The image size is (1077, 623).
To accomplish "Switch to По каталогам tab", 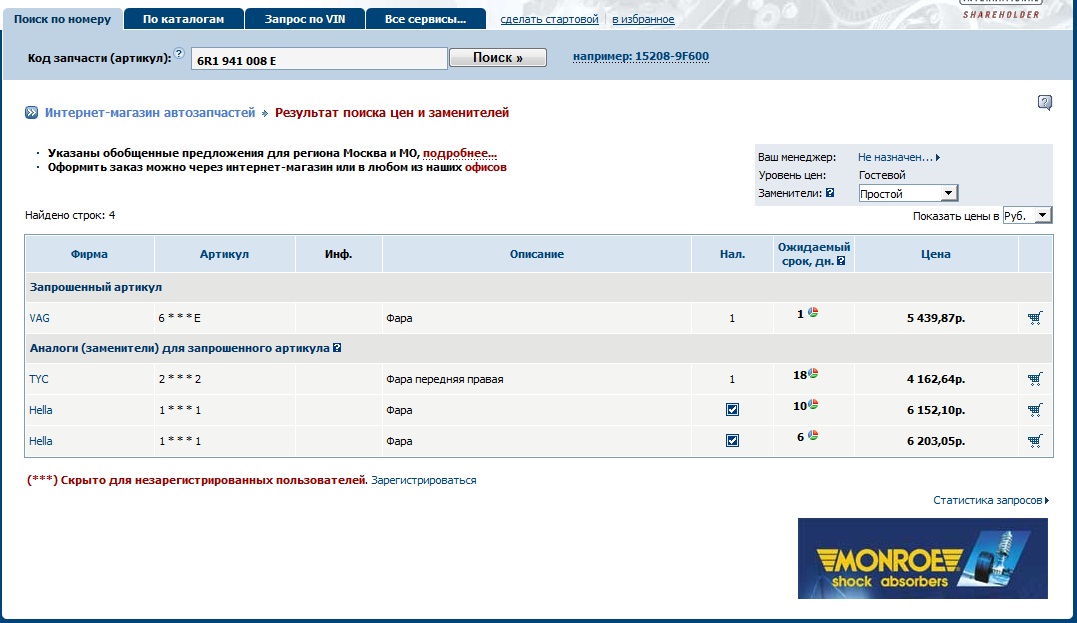I will pos(183,19).
